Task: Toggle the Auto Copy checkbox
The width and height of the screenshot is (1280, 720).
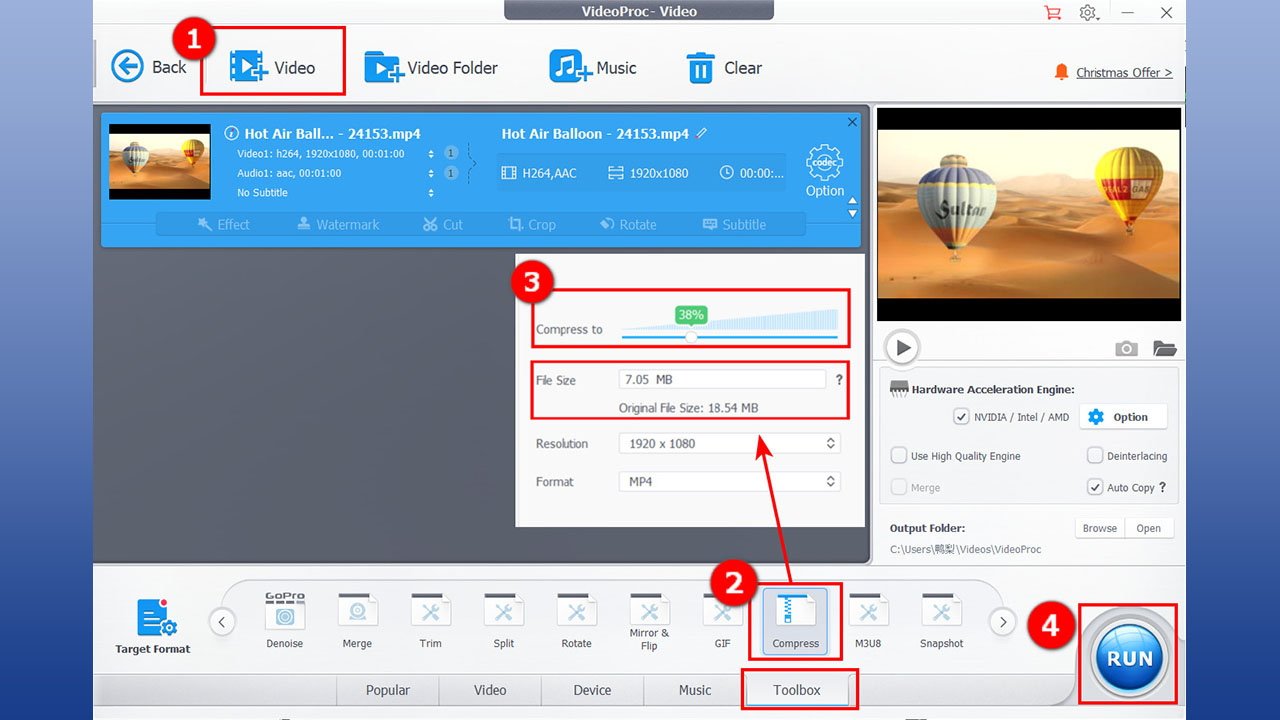Action: pyautogui.click(x=1095, y=487)
